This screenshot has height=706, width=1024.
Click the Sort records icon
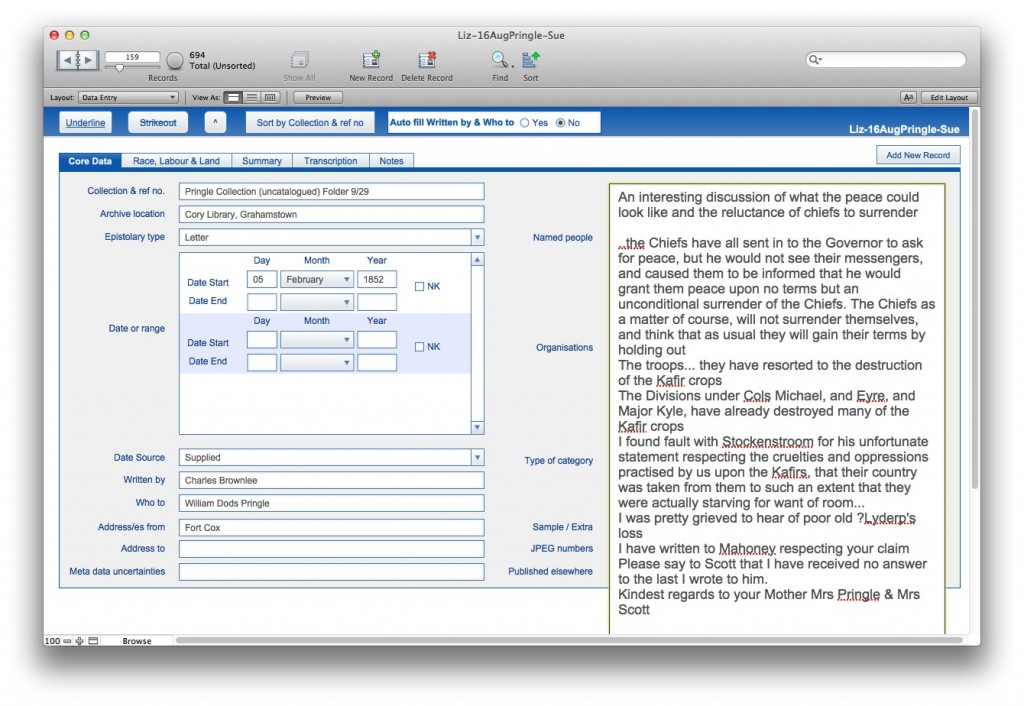[x=530, y=61]
